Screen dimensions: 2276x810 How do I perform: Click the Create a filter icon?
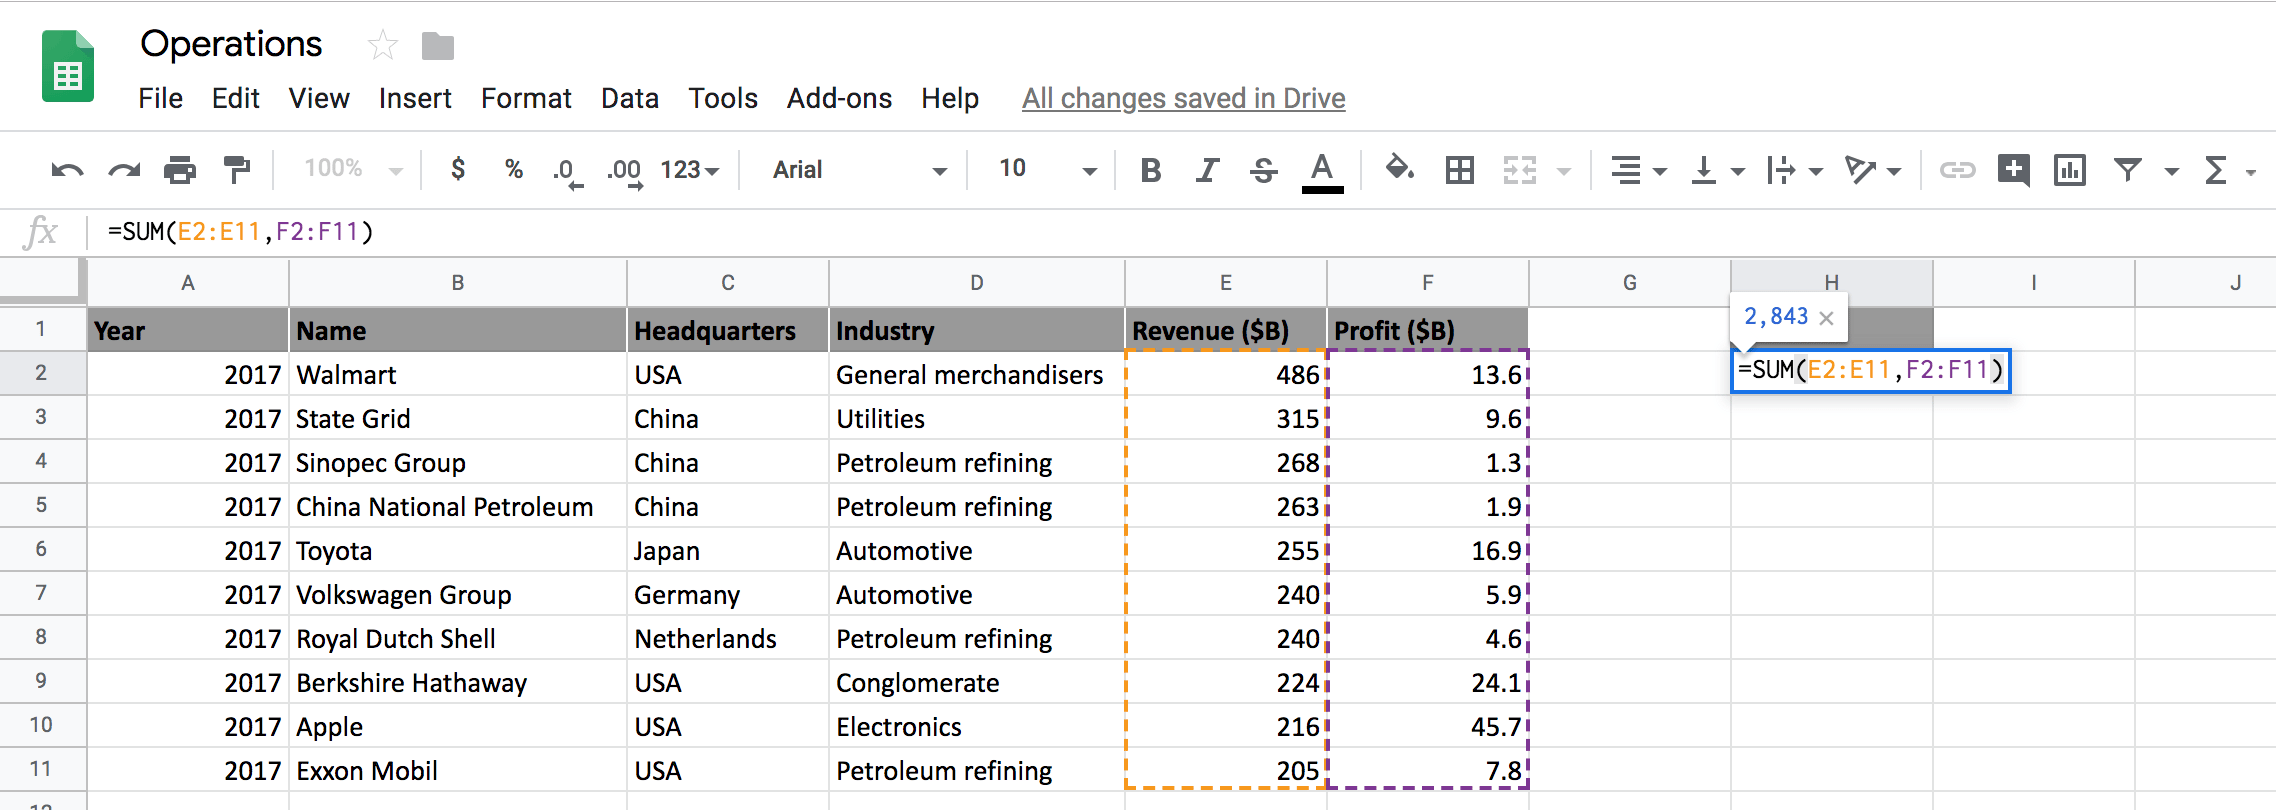(x=2128, y=170)
